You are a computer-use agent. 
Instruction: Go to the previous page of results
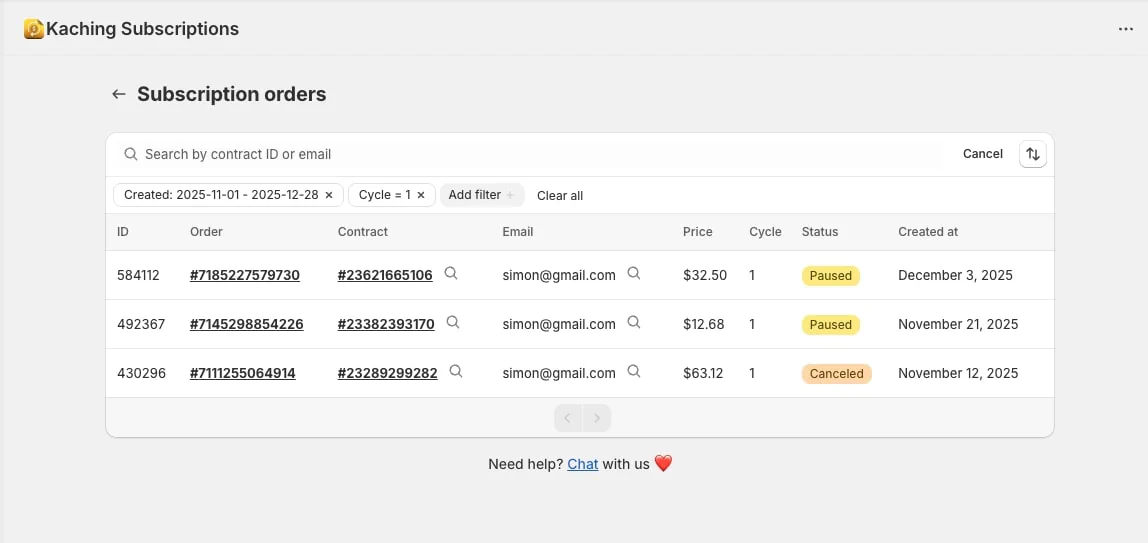pos(568,418)
